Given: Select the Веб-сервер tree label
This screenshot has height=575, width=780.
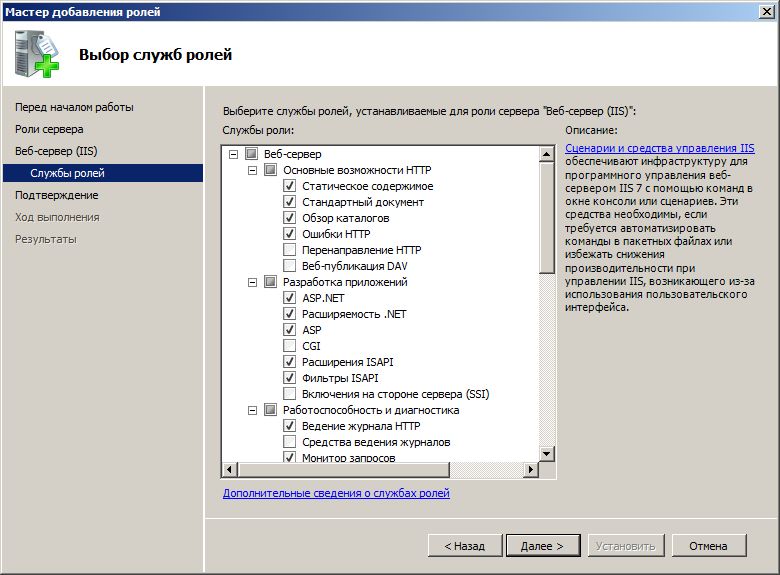Looking at the screenshot, I should pos(292,154).
